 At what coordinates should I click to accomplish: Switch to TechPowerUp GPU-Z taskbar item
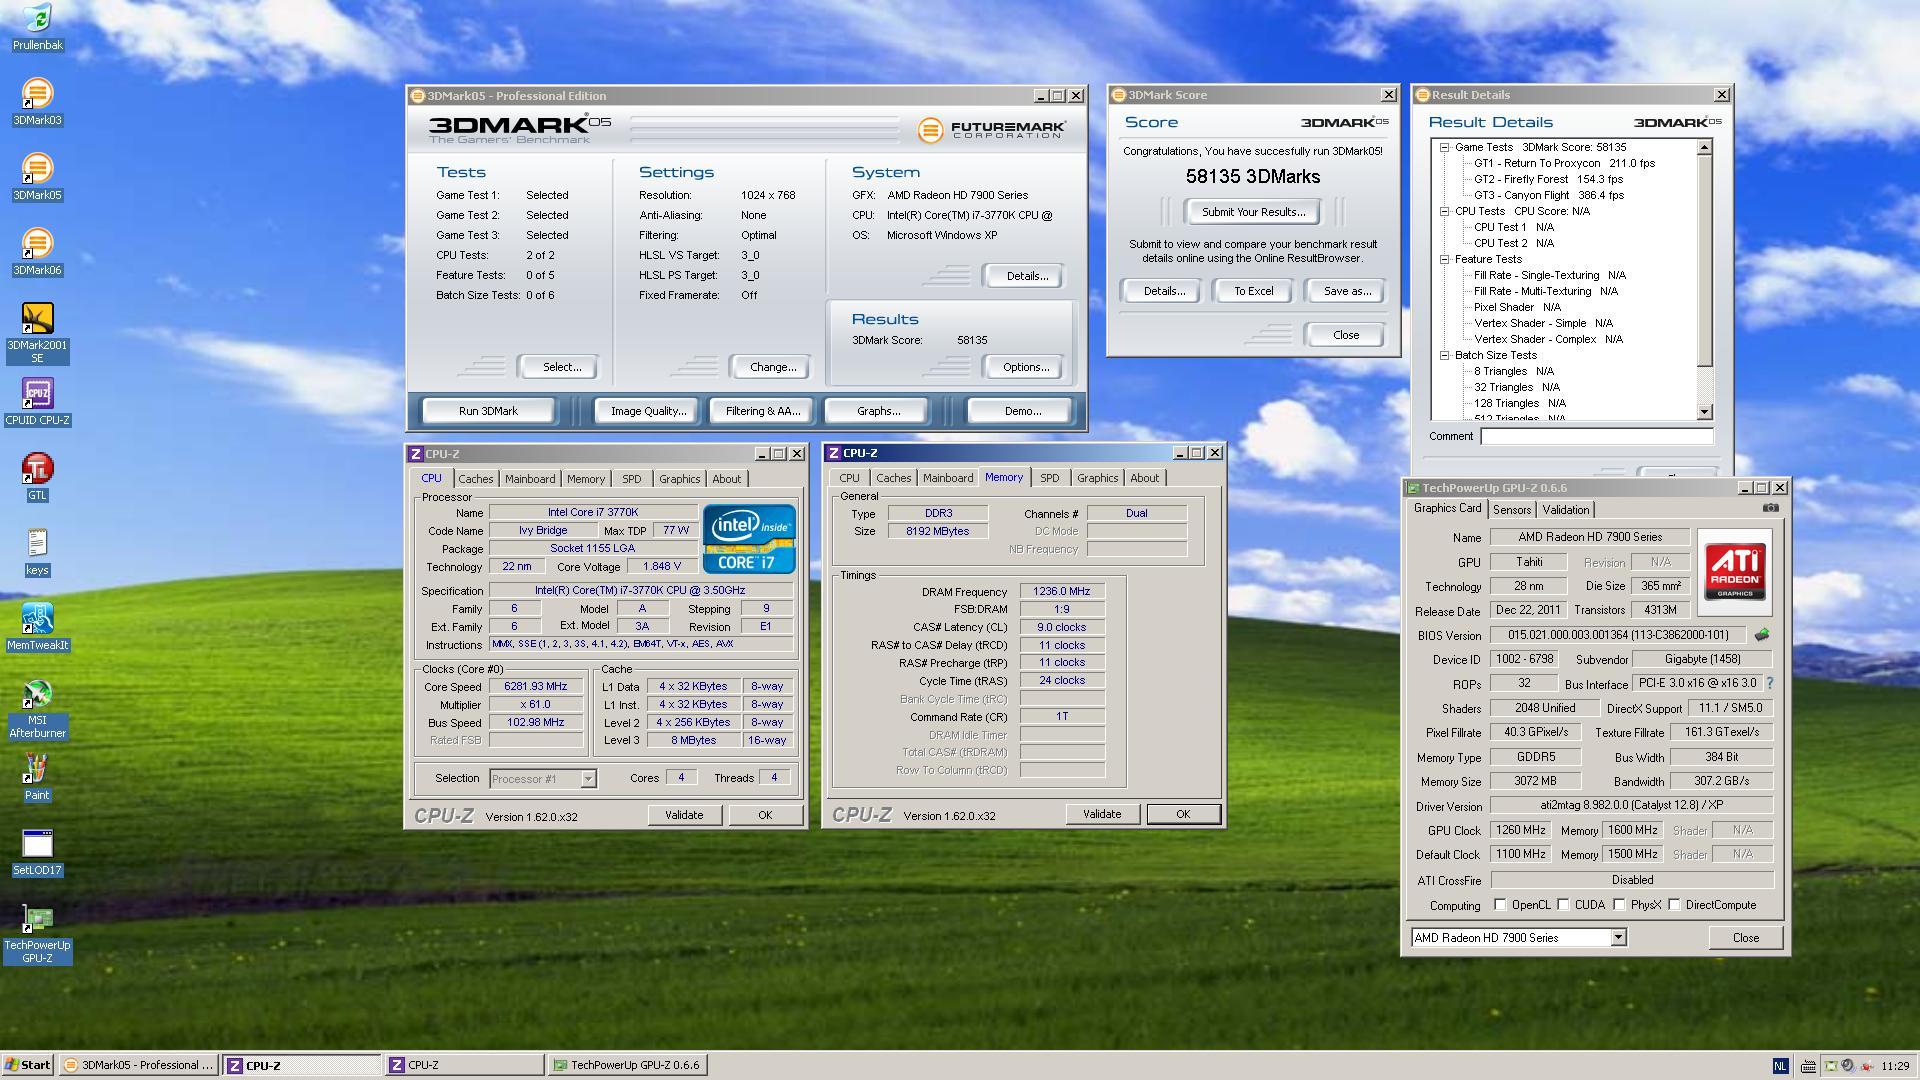click(626, 1065)
